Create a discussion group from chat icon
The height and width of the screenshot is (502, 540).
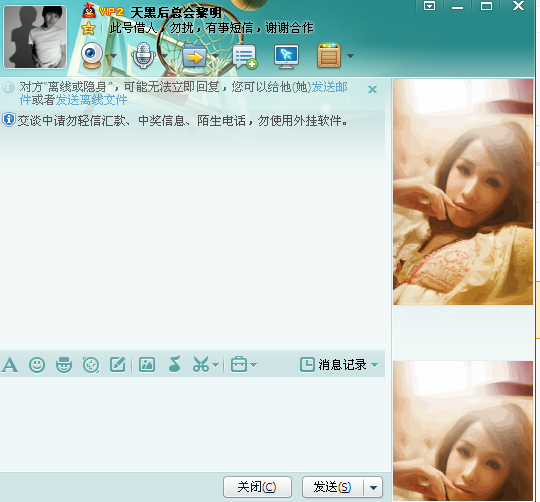(x=245, y=57)
